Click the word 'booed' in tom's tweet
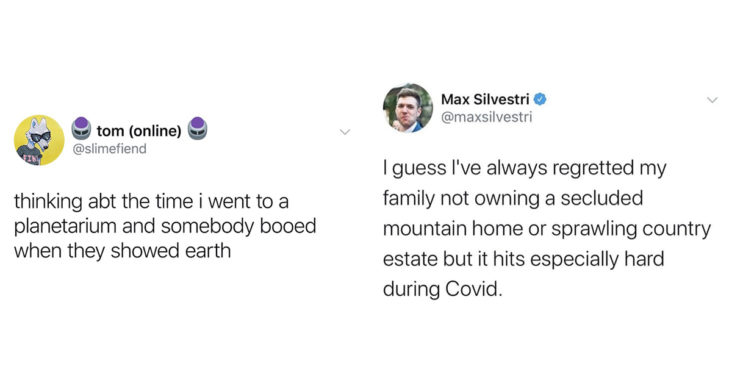The image size is (732, 383). point(288,226)
